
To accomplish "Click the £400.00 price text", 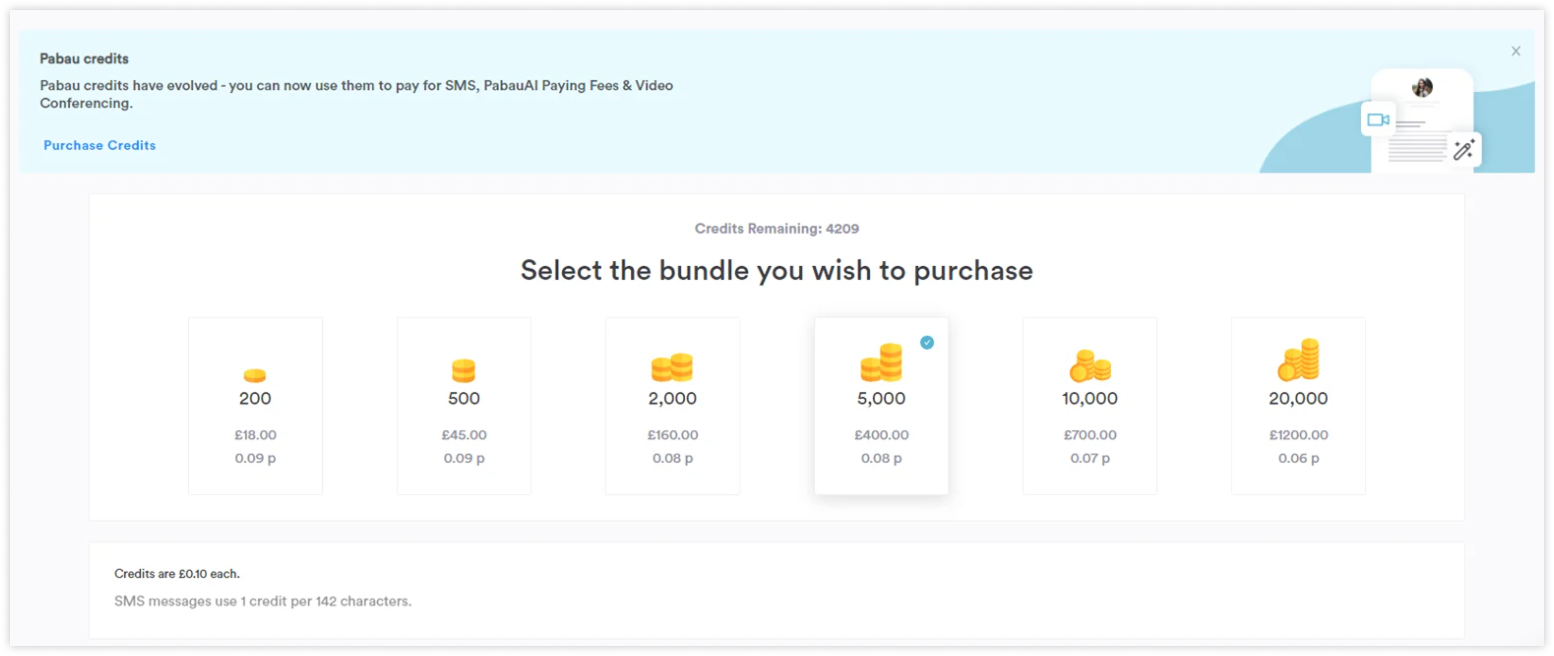I will (881, 435).
